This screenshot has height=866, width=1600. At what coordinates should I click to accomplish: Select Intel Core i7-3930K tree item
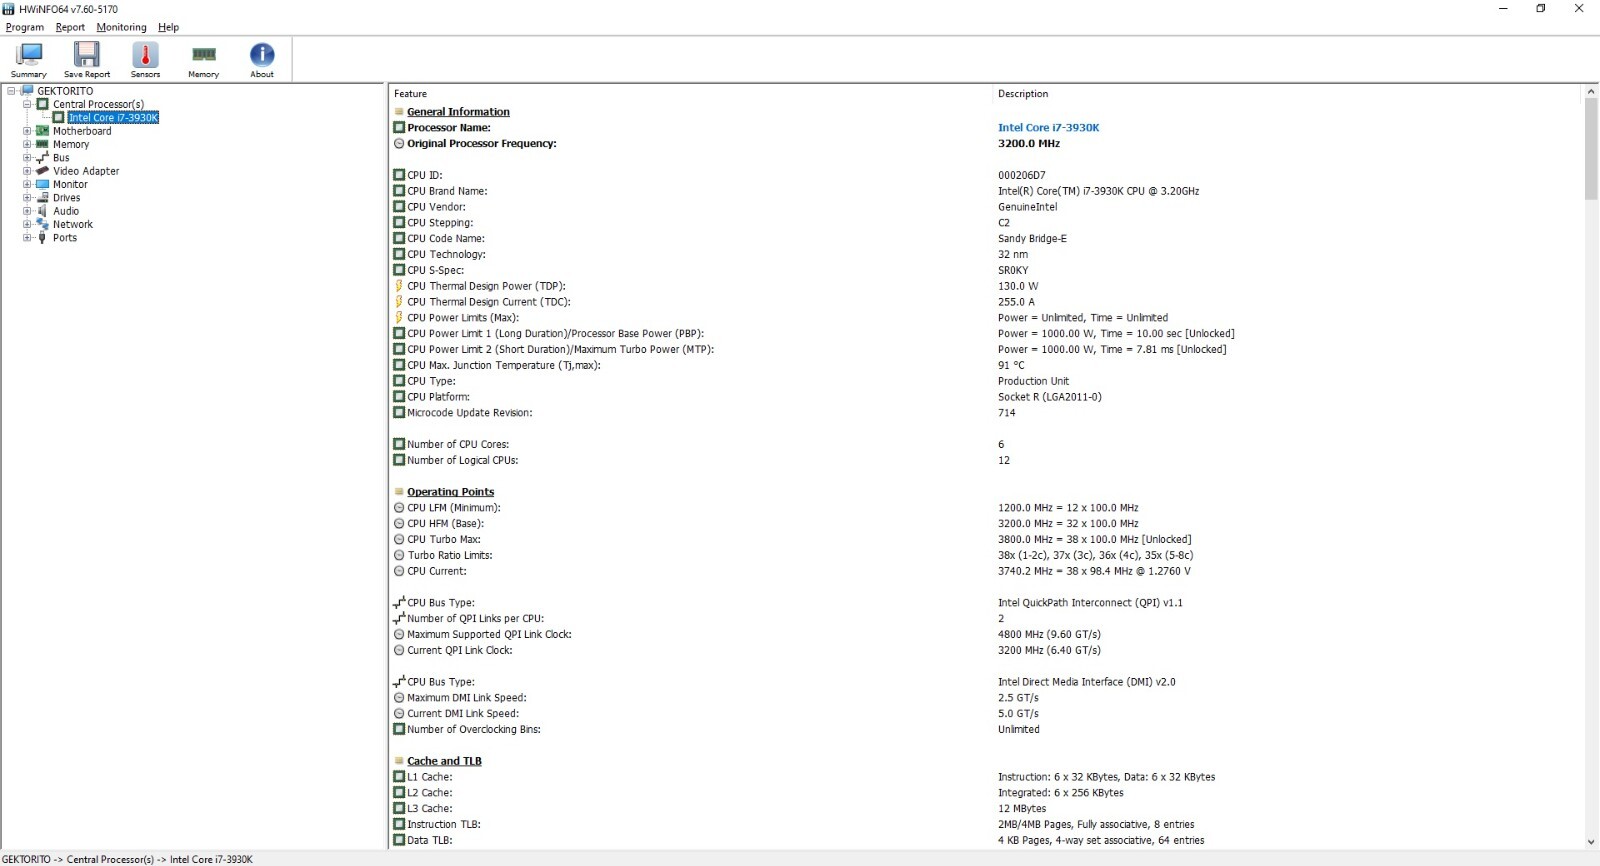(113, 118)
